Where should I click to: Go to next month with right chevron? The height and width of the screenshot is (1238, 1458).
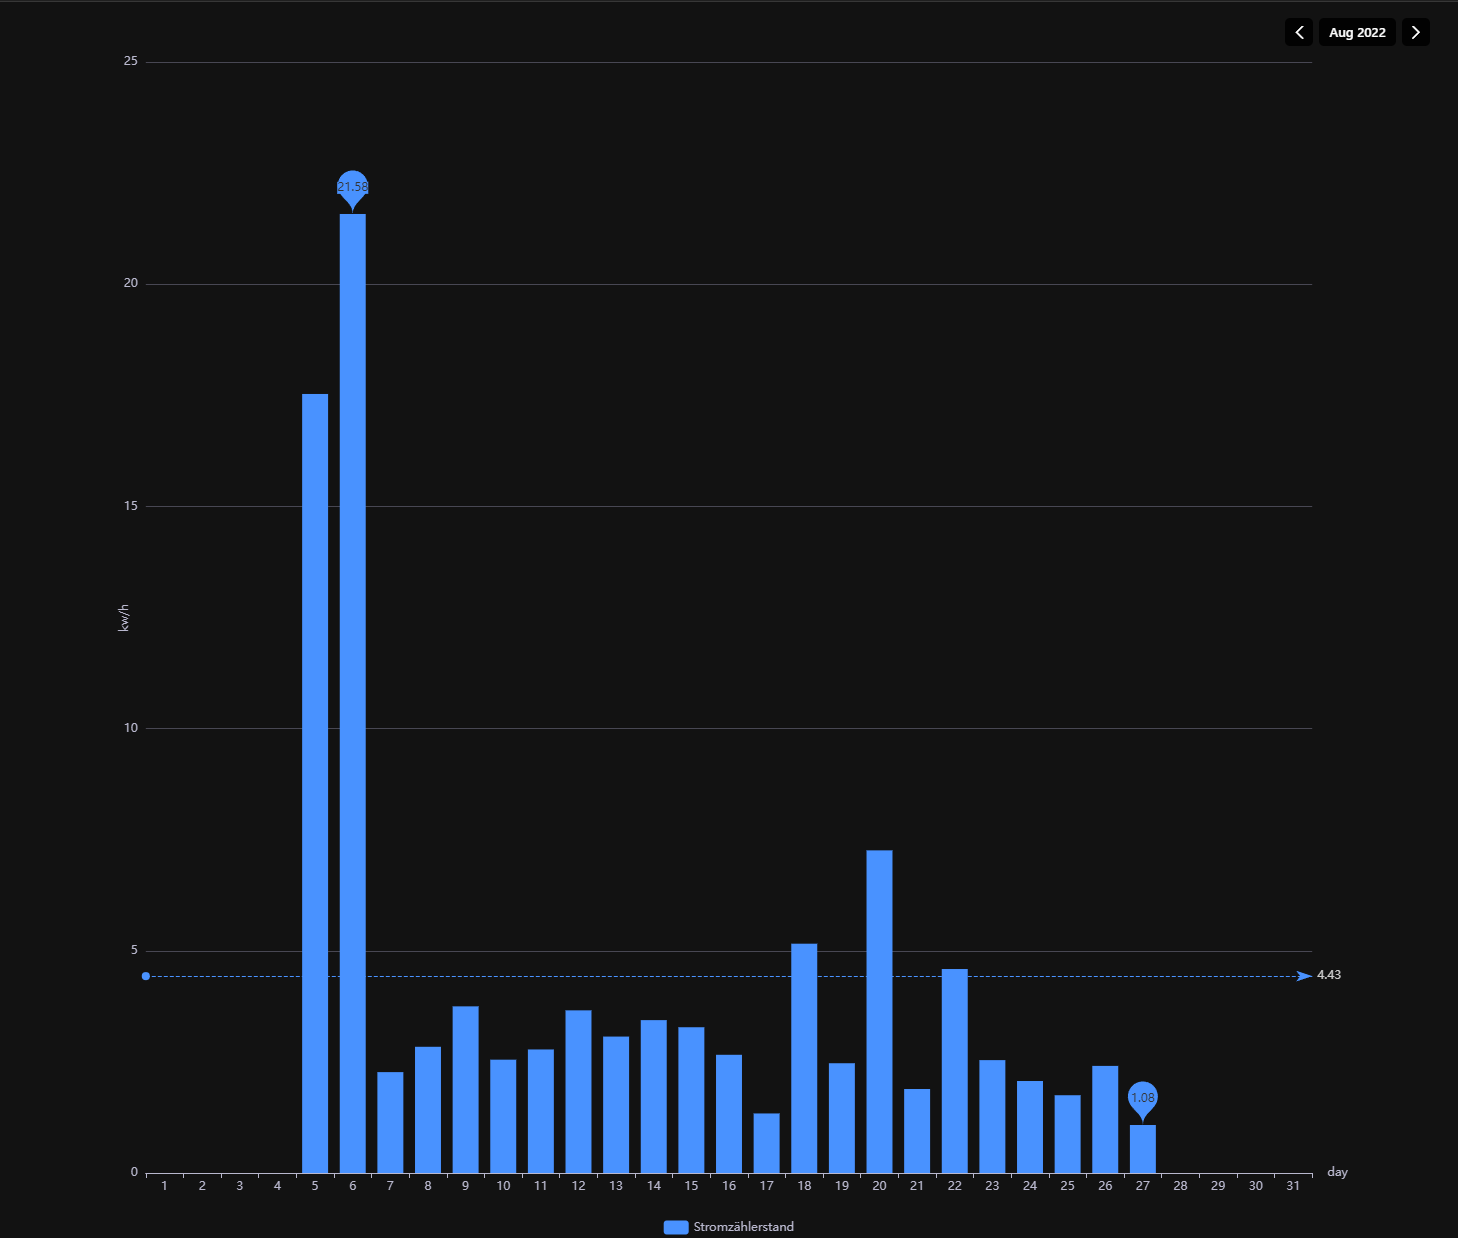tap(1415, 32)
